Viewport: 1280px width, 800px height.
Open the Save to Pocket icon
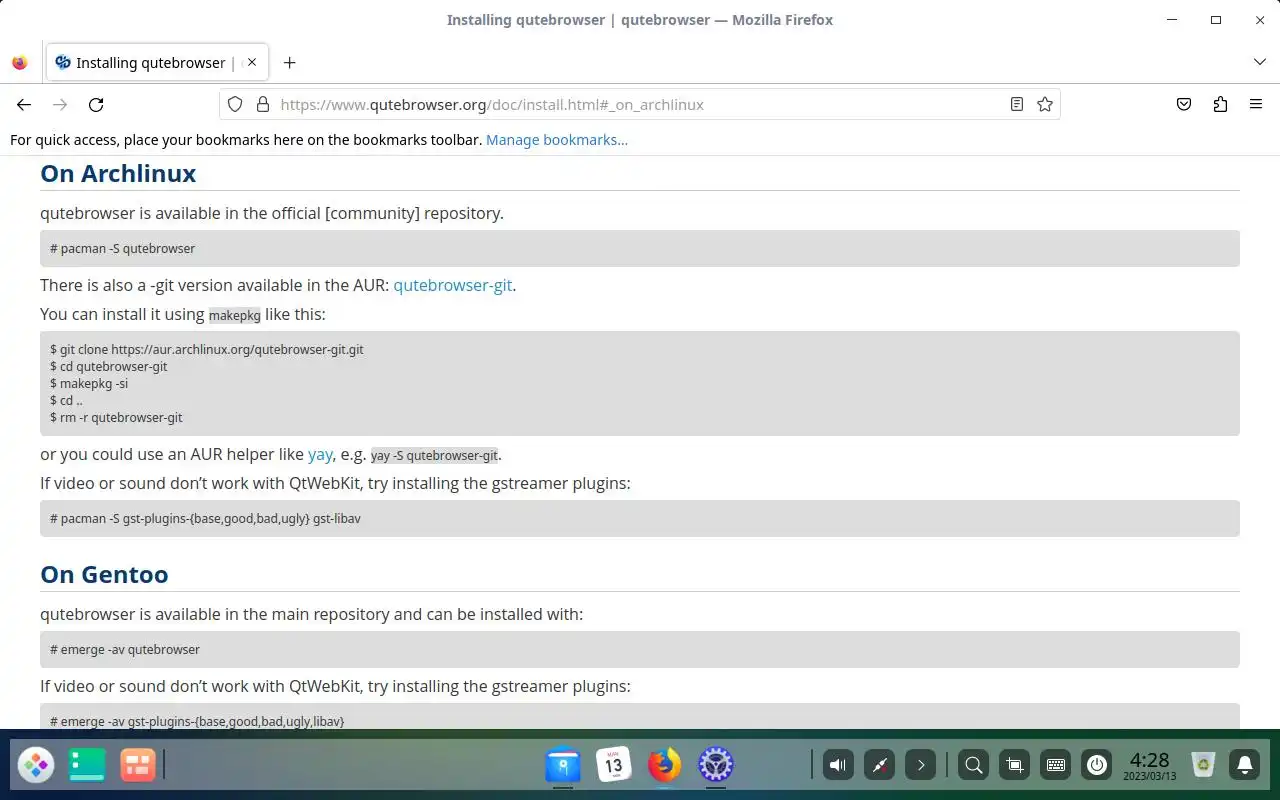point(1184,104)
